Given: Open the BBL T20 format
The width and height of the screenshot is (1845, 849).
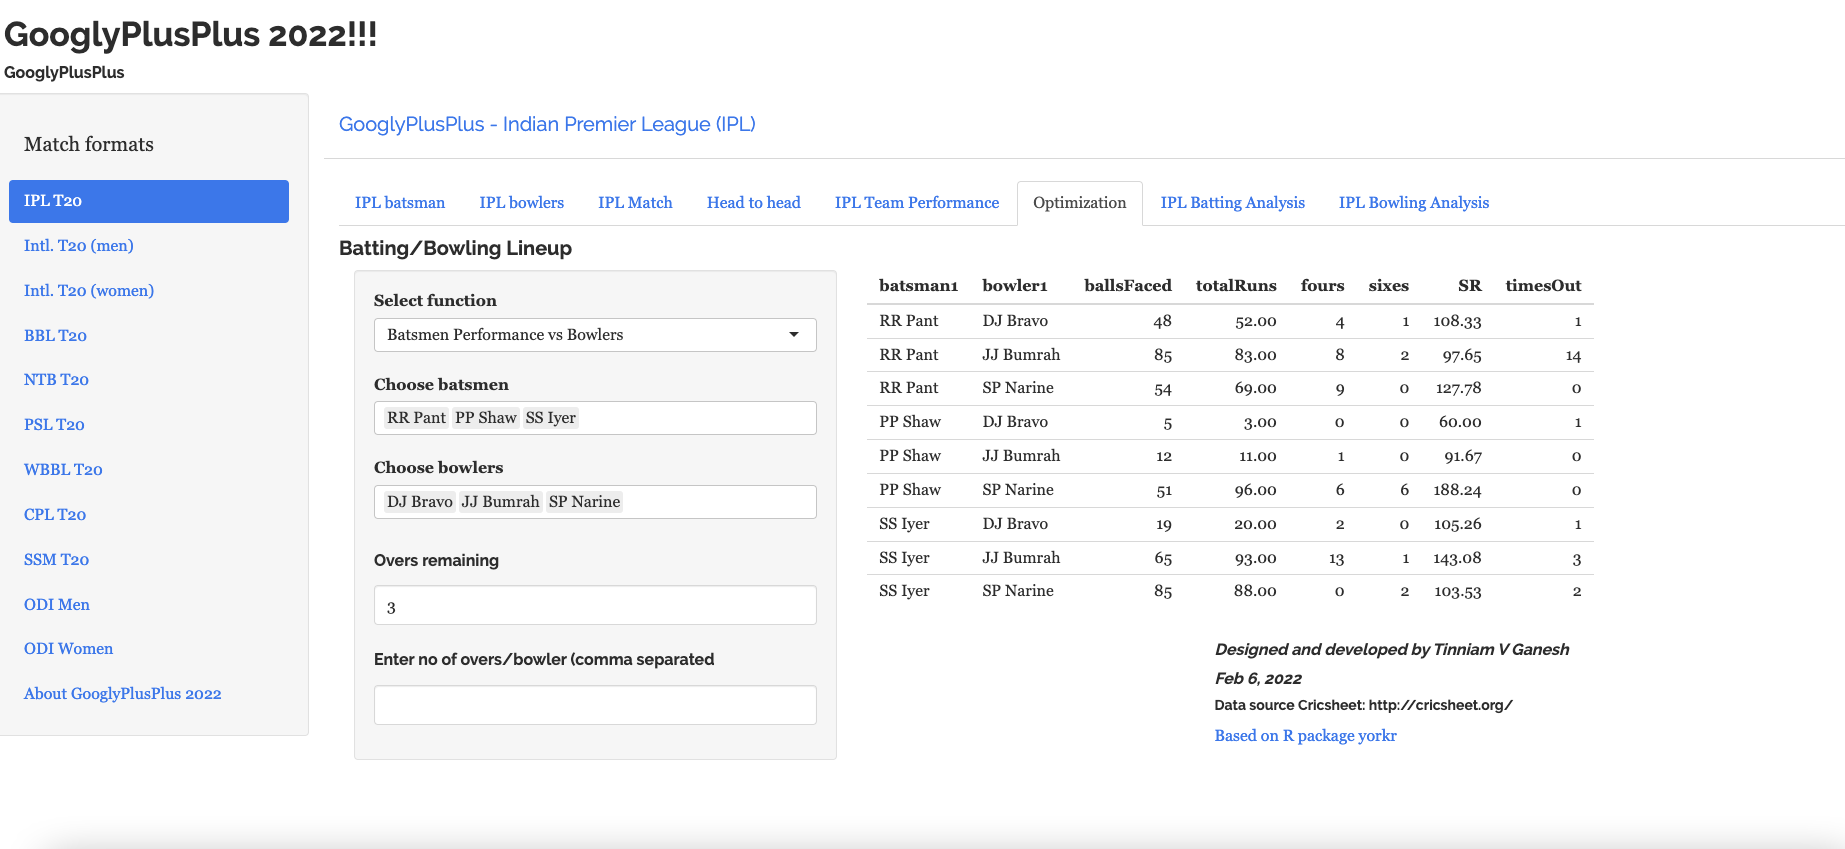Looking at the screenshot, I should click(x=55, y=336).
